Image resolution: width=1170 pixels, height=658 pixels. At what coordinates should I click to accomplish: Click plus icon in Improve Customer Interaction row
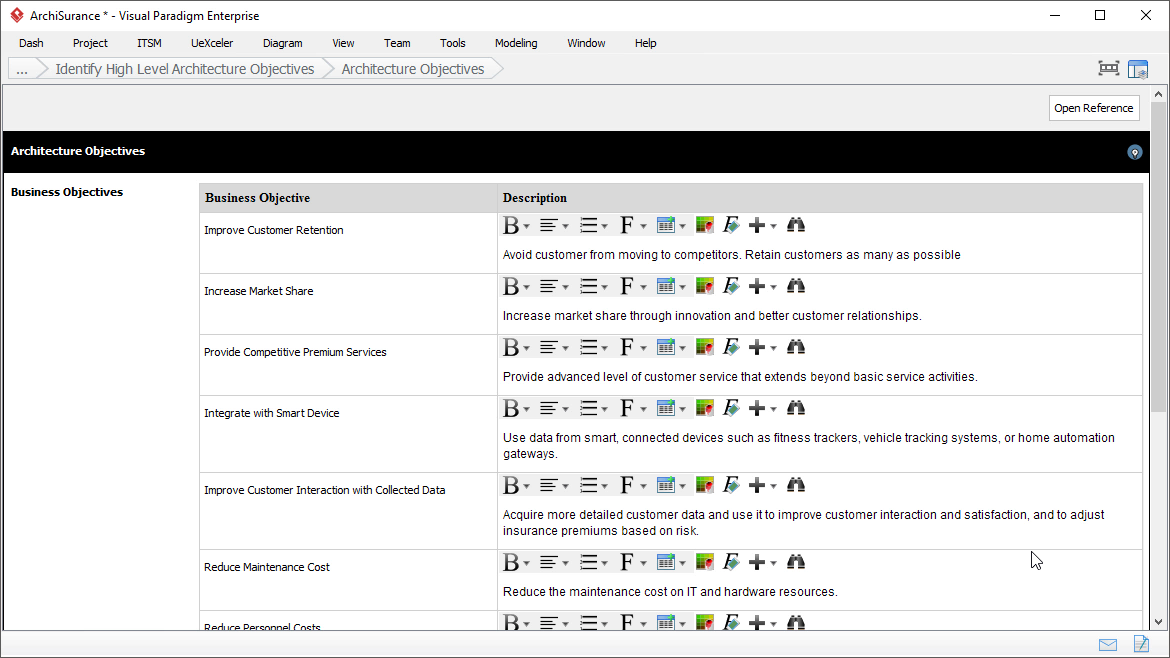click(x=757, y=486)
